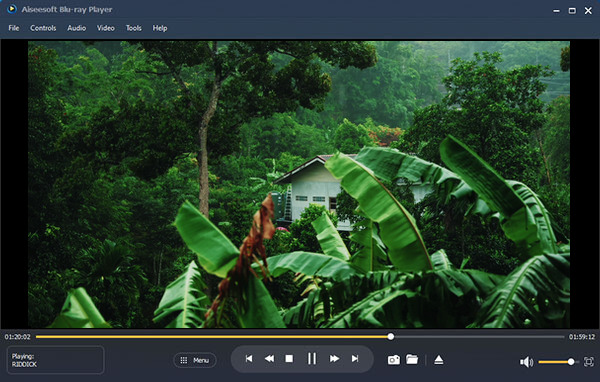Skip to next chapter

click(x=355, y=359)
